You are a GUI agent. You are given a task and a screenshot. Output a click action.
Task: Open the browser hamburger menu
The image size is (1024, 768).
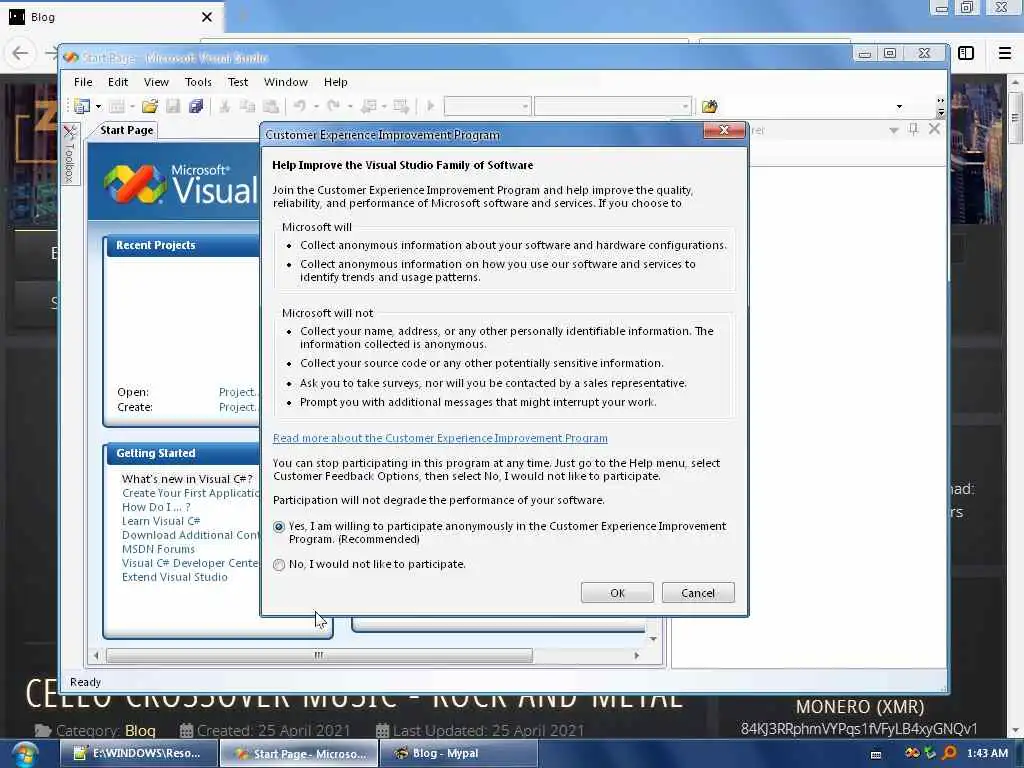pyautogui.click(x=1004, y=53)
